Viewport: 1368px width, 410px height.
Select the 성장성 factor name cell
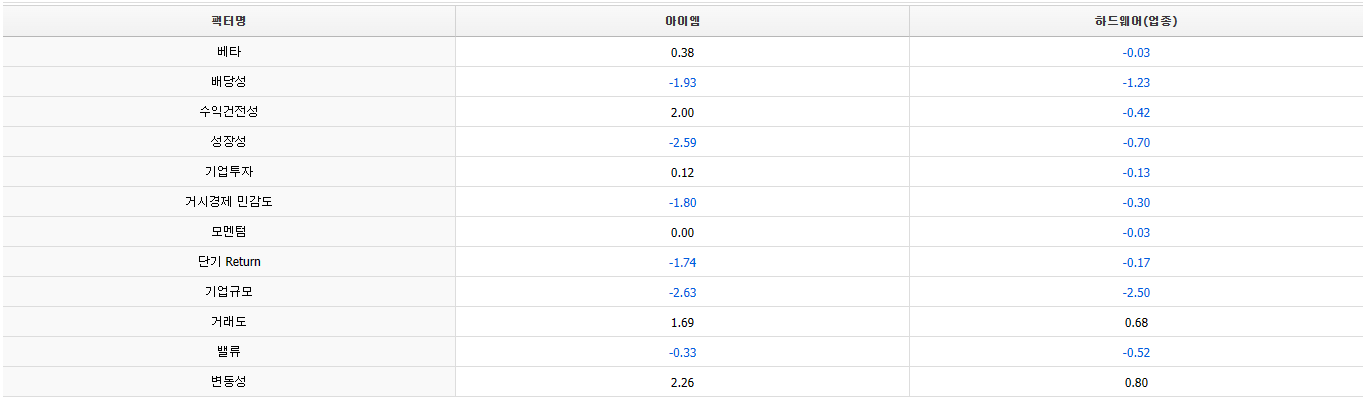coord(229,142)
